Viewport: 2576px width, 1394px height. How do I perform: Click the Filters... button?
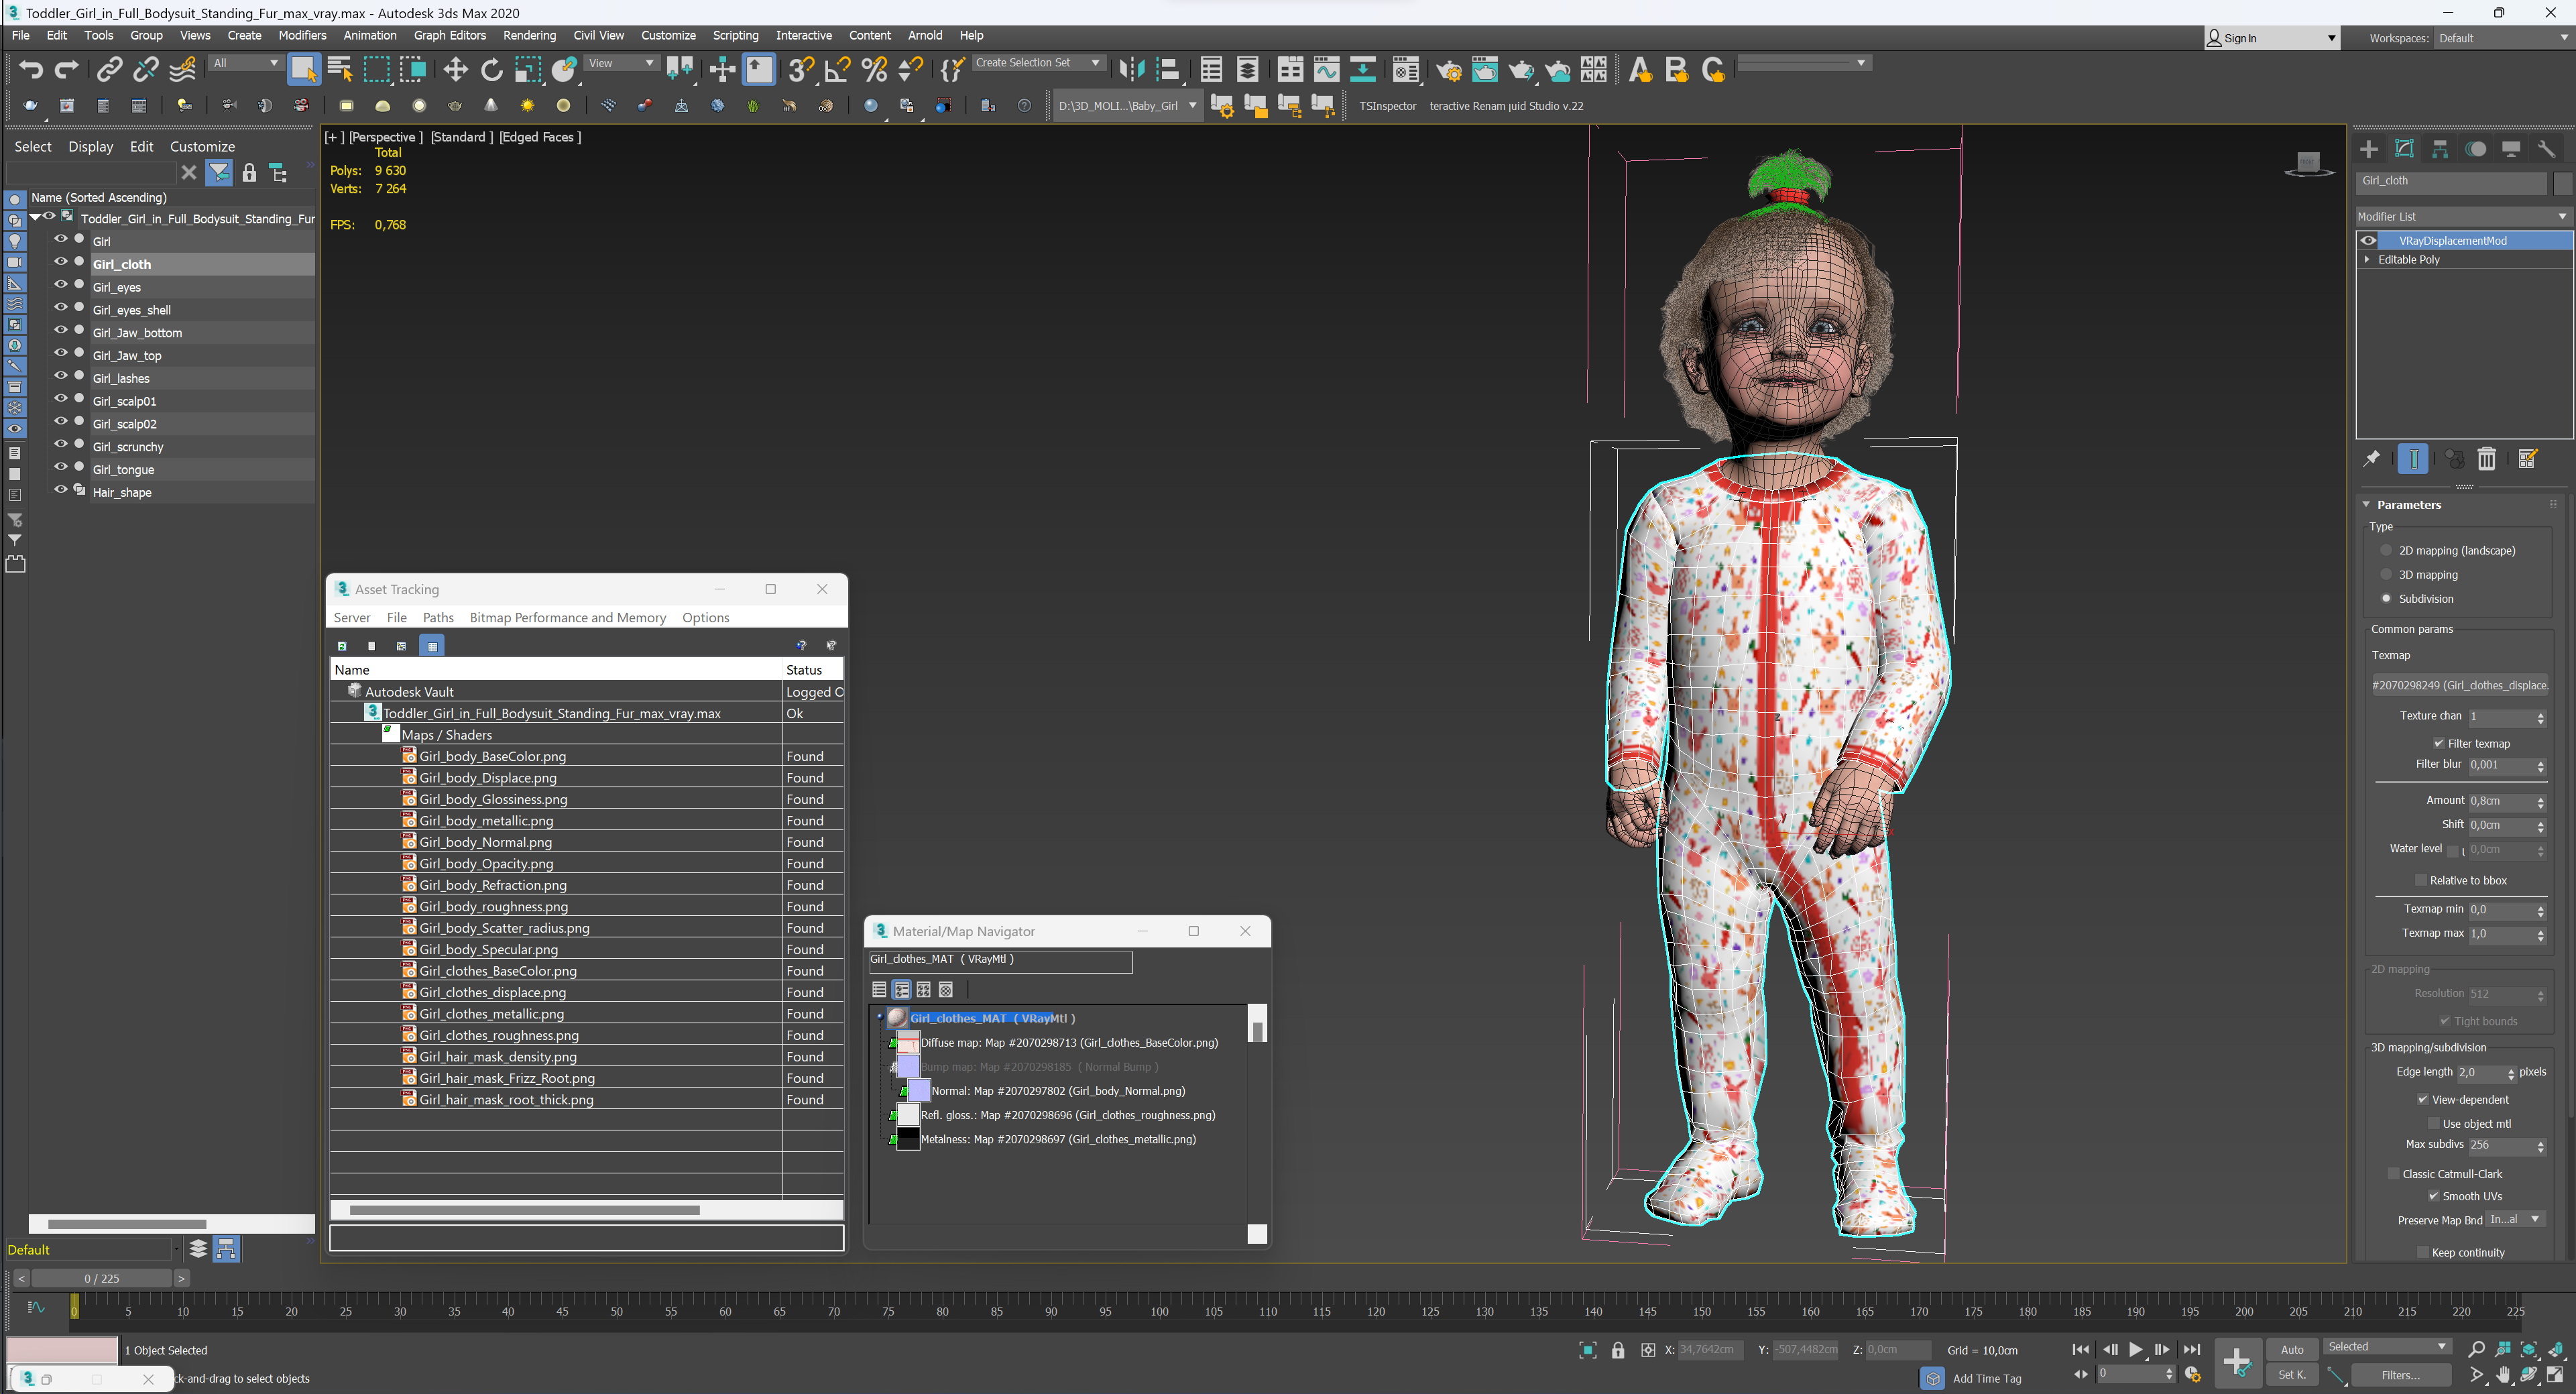point(2400,1375)
